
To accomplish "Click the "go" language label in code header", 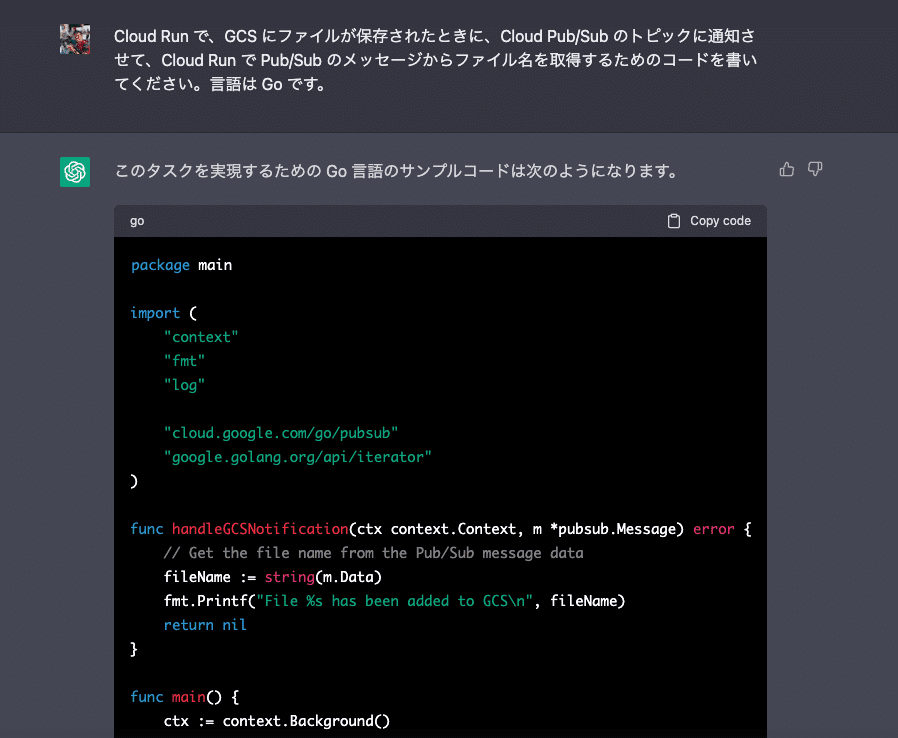I will (x=137, y=221).
